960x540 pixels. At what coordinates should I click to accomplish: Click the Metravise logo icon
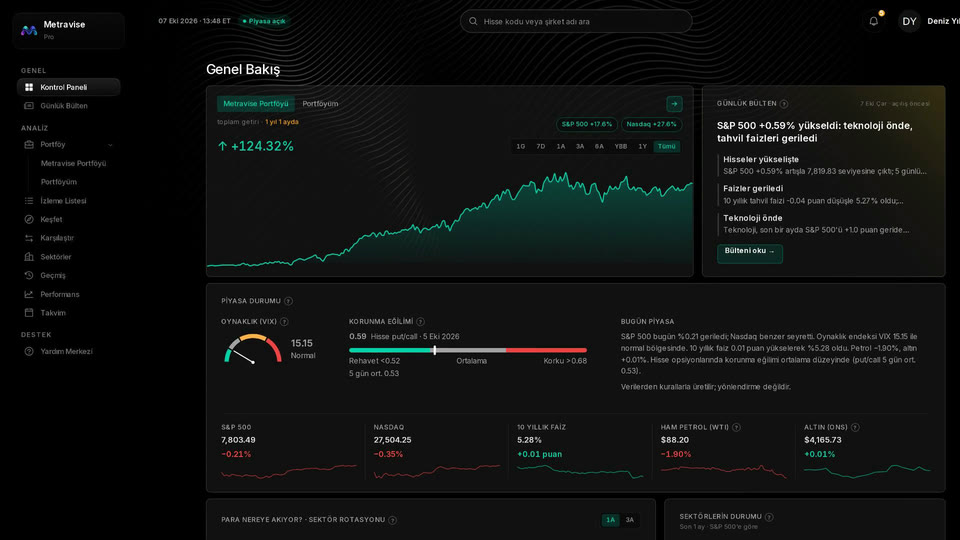(29, 30)
